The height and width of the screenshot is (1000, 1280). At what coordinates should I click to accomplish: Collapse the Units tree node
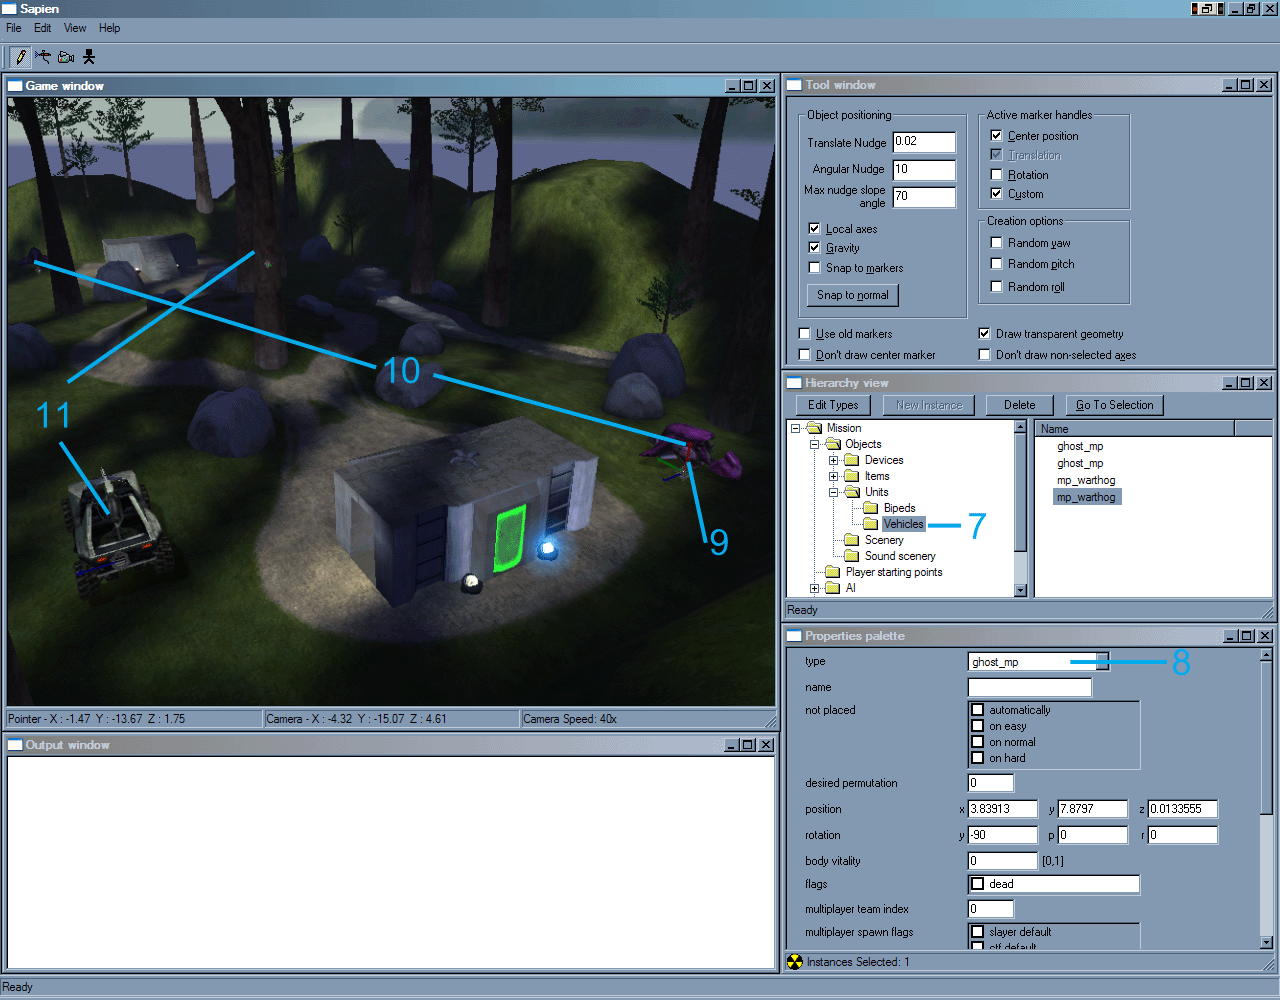point(833,492)
